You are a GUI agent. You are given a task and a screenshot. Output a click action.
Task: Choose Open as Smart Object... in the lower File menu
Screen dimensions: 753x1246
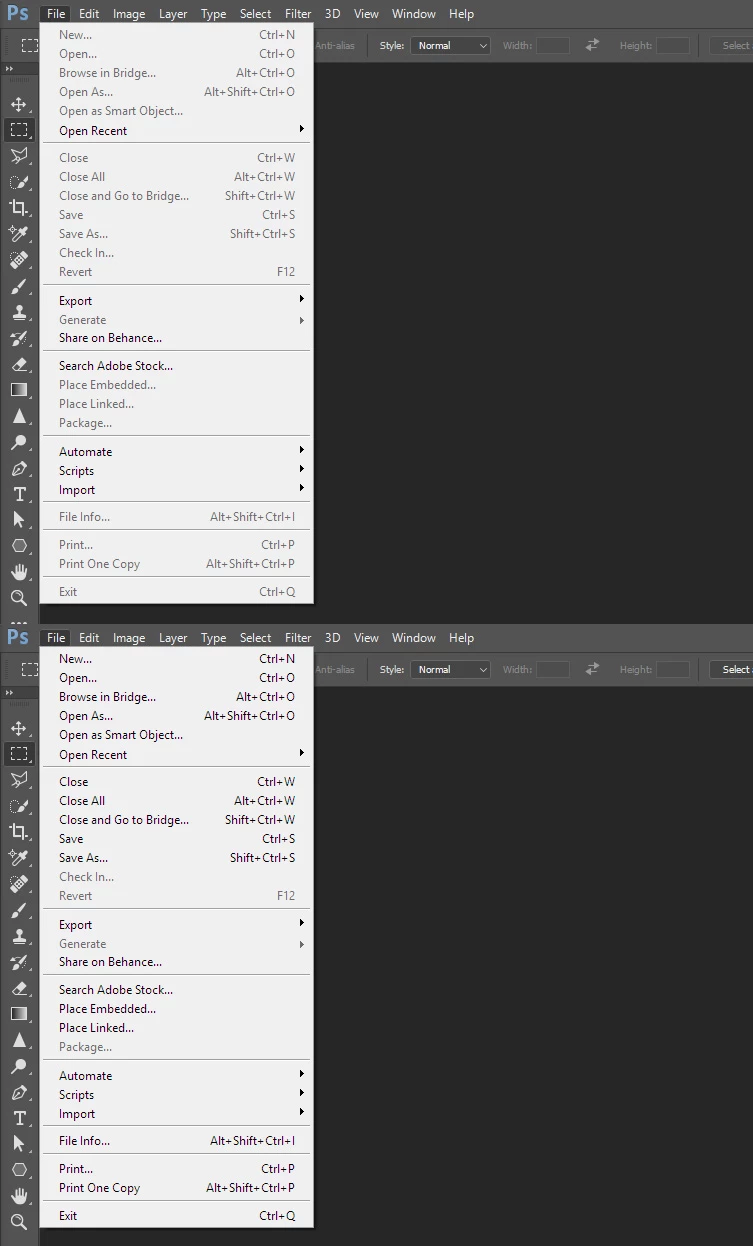[x=176, y=735]
